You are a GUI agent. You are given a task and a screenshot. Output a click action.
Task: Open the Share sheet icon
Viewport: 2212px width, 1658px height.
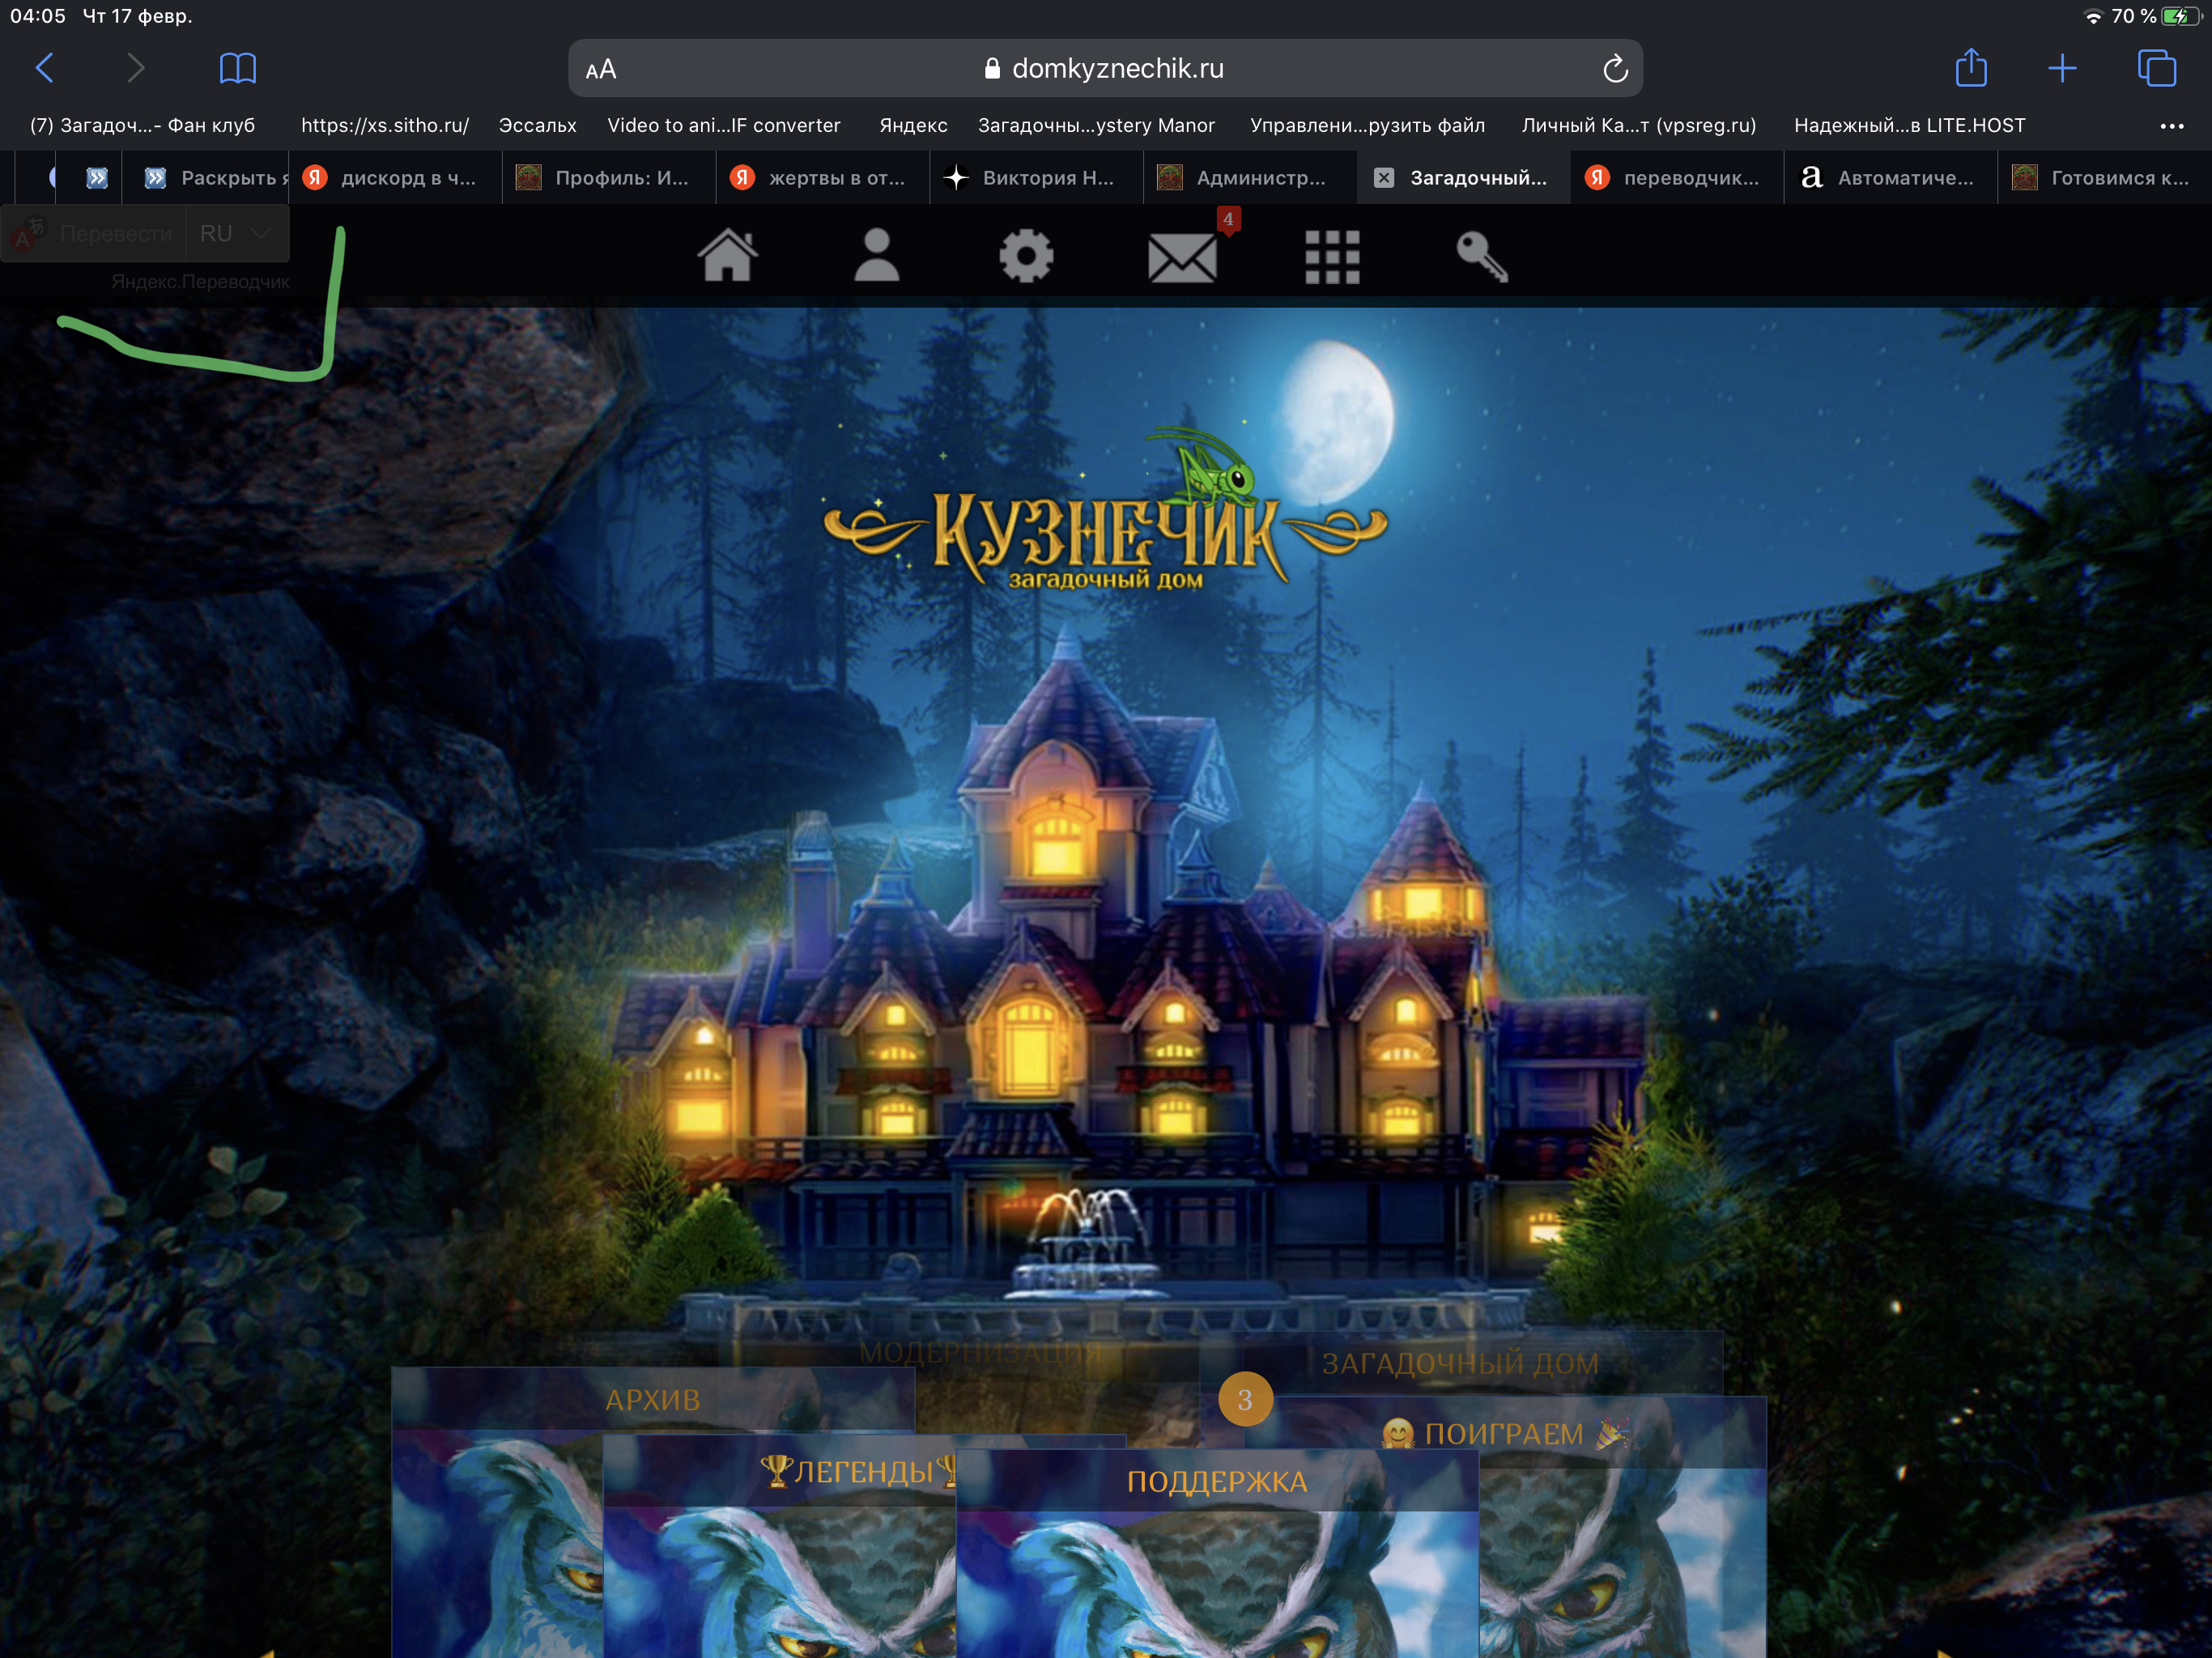(x=1971, y=67)
